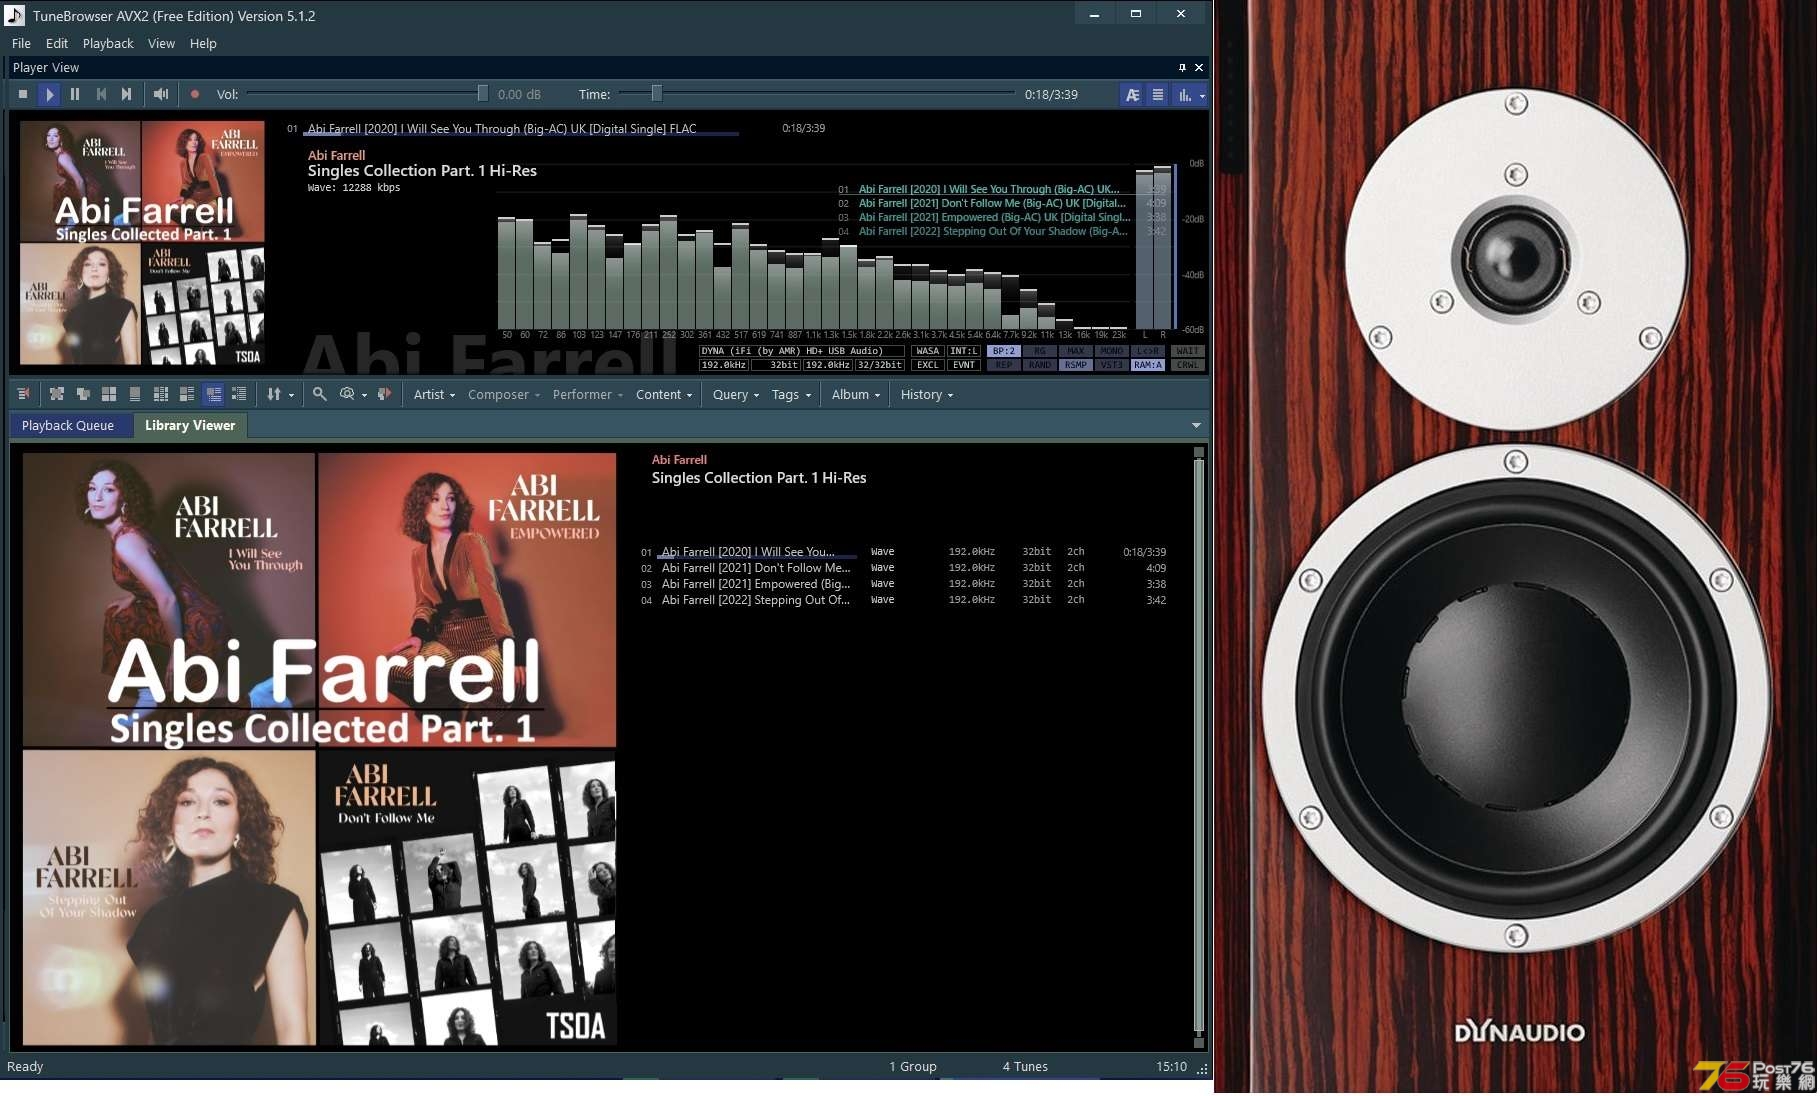The width and height of the screenshot is (1820, 1096).
Task: Toggle the MAX indicator
Action: 1076,351
